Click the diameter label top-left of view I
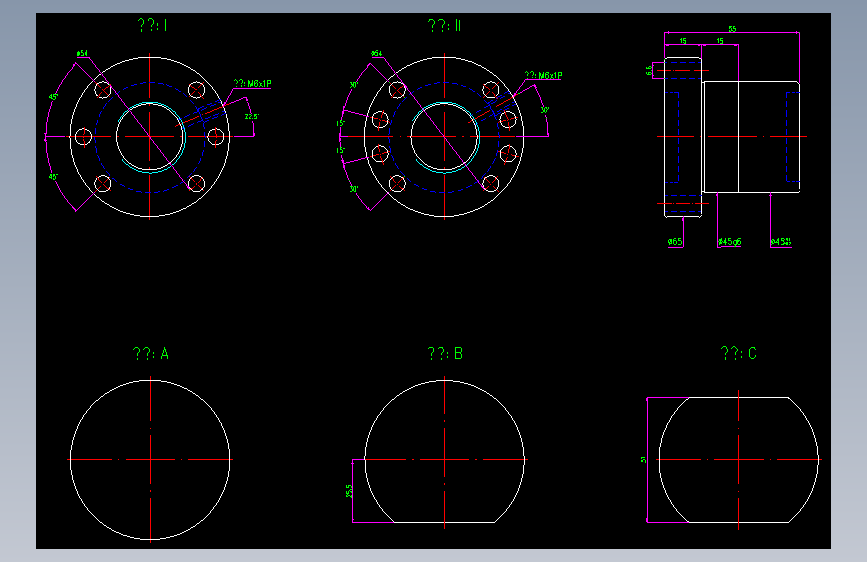The width and height of the screenshot is (867, 562). point(82,54)
